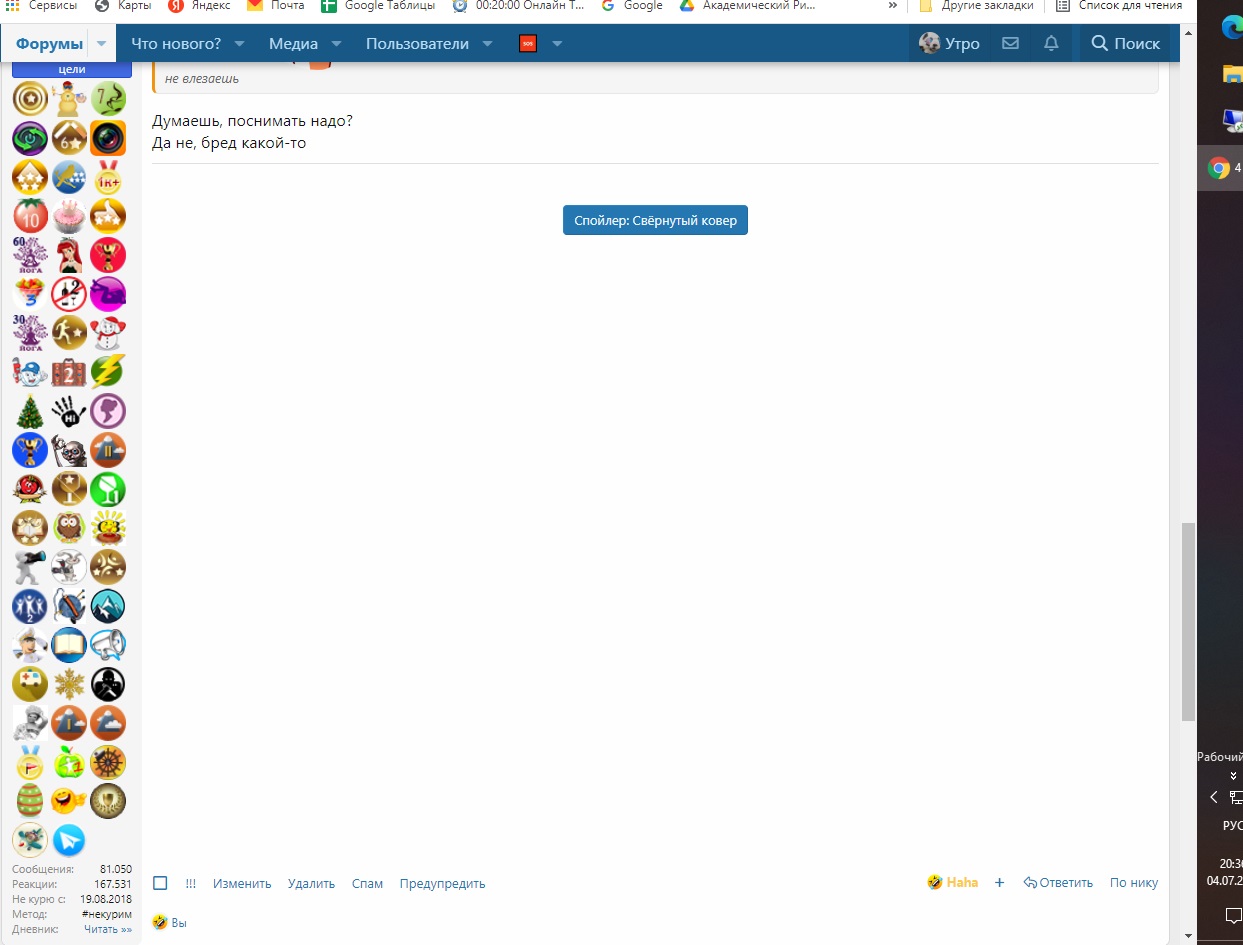
Task: Click the По нику link
Action: [x=1134, y=883]
